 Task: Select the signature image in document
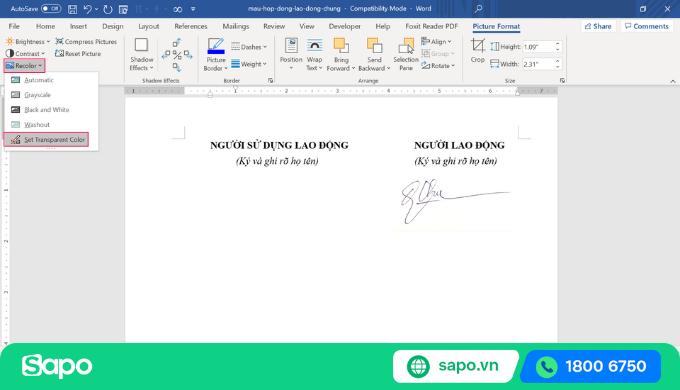coord(453,203)
